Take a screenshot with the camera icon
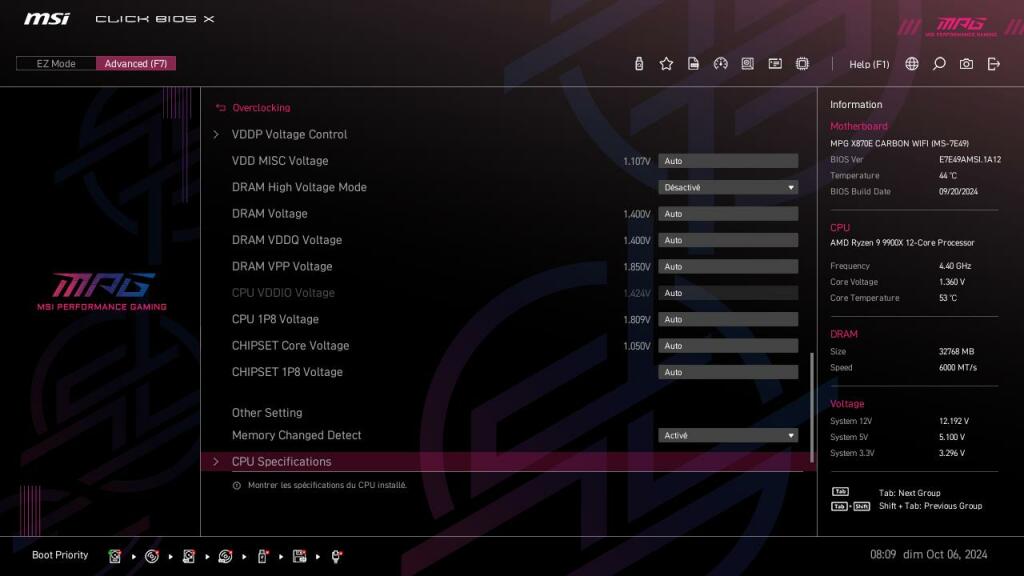Image resolution: width=1024 pixels, height=576 pixels. (x=966, y=63)
